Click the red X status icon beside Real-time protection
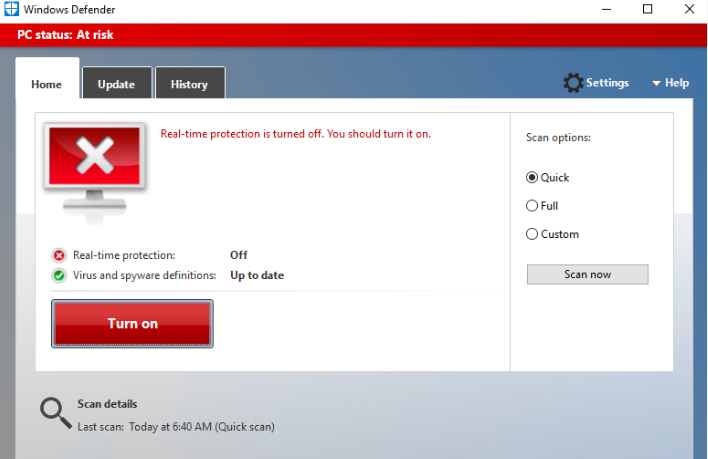The height and width of the screenshot is (459, 708). pyautogui.click(x=59, y=255)
